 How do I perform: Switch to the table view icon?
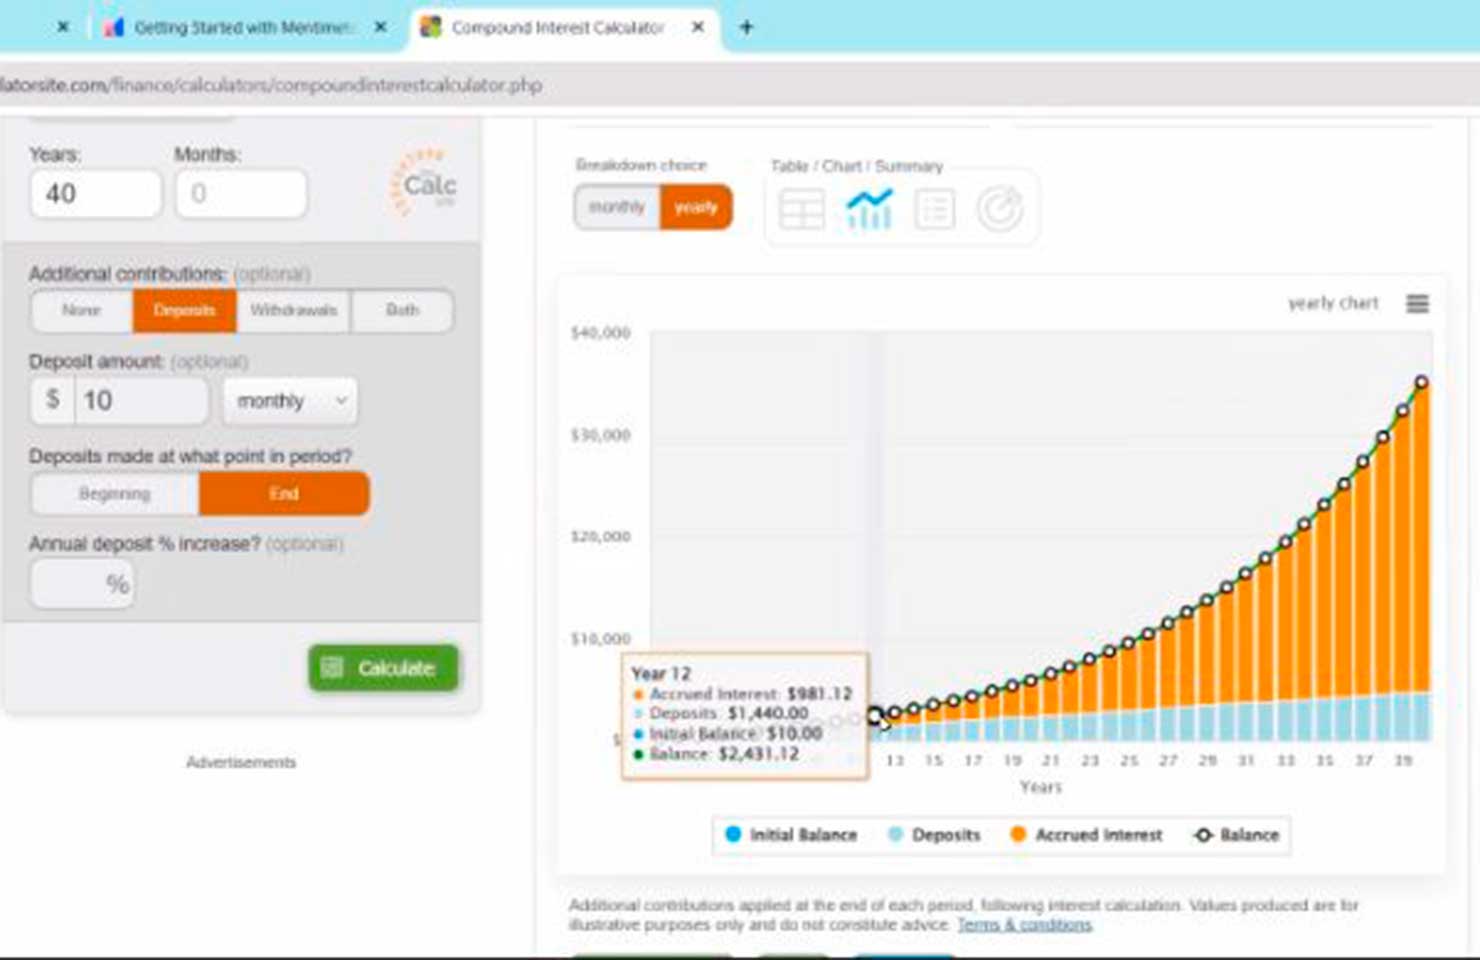[801, 209]
